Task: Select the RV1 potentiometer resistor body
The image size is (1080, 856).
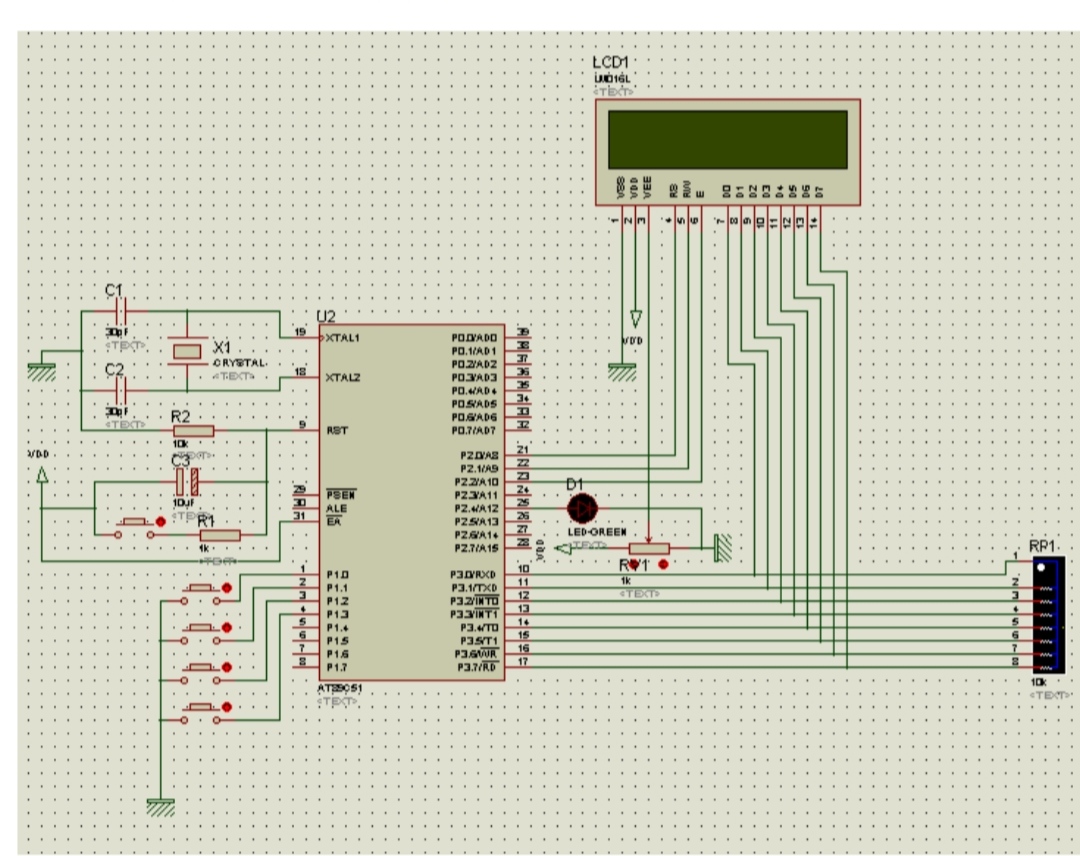Action: pos(649,548)
